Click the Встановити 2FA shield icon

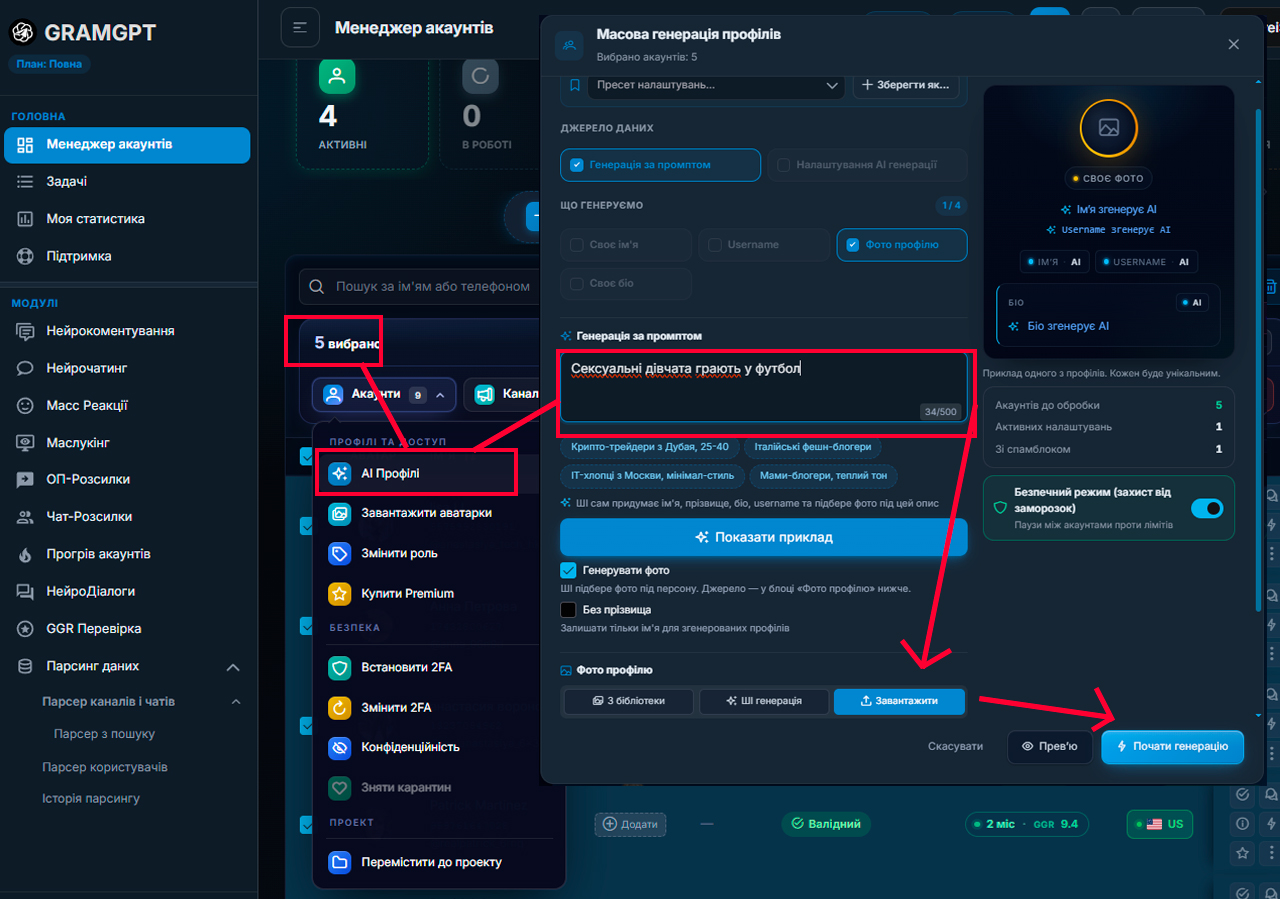pyautogui.click(x=340, y=667)
